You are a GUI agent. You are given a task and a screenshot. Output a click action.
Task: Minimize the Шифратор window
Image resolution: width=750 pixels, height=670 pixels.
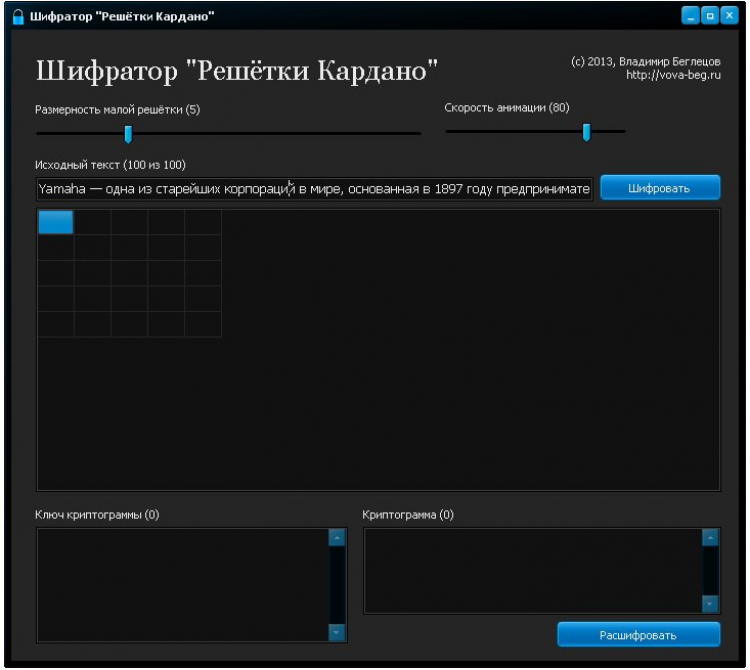(x=690, y=16)
